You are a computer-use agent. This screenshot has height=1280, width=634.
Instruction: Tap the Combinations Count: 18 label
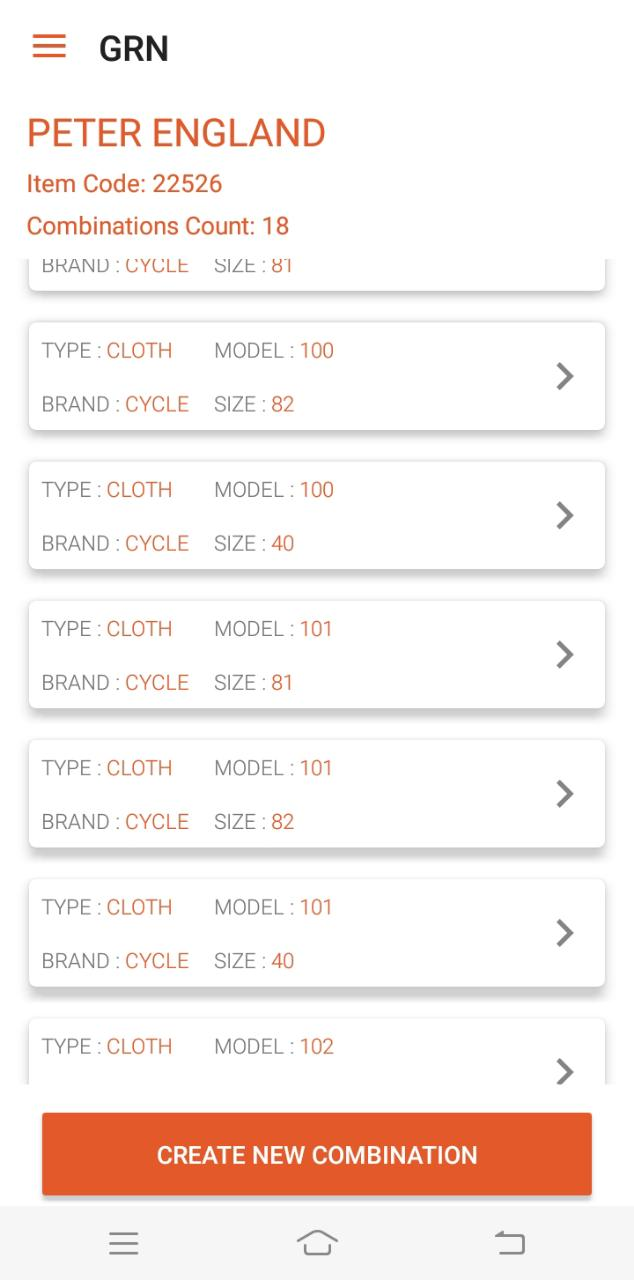click(x=158, y=226)
